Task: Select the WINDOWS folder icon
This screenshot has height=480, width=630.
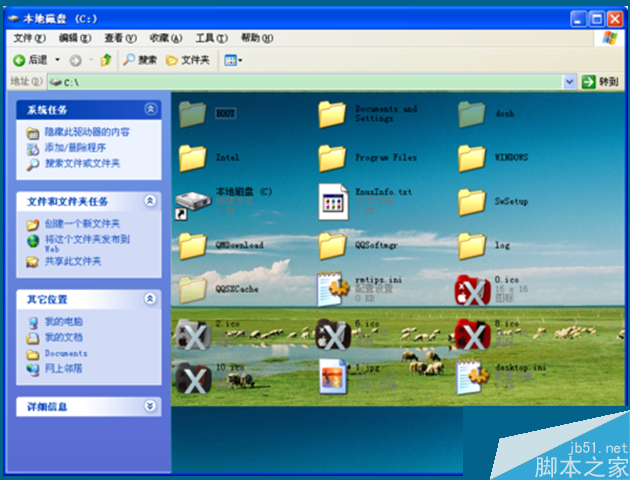Action: click(471, 158)
